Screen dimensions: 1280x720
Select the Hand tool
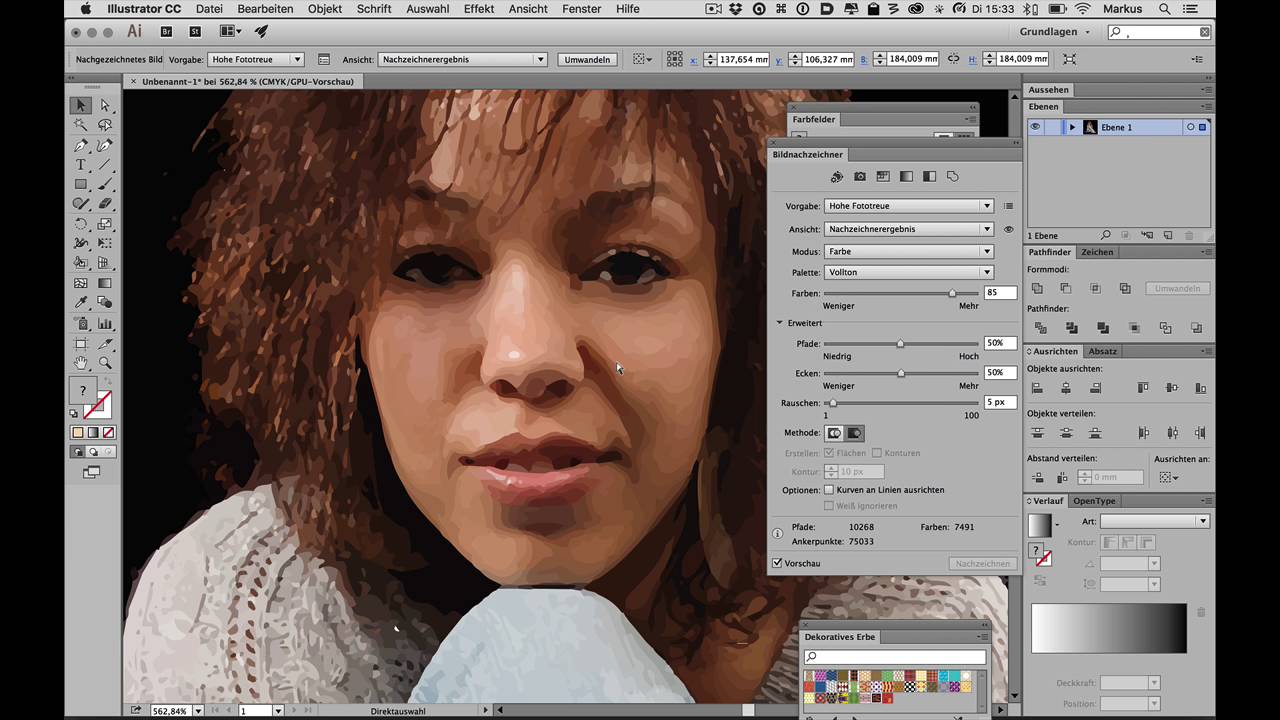point(81,363)
